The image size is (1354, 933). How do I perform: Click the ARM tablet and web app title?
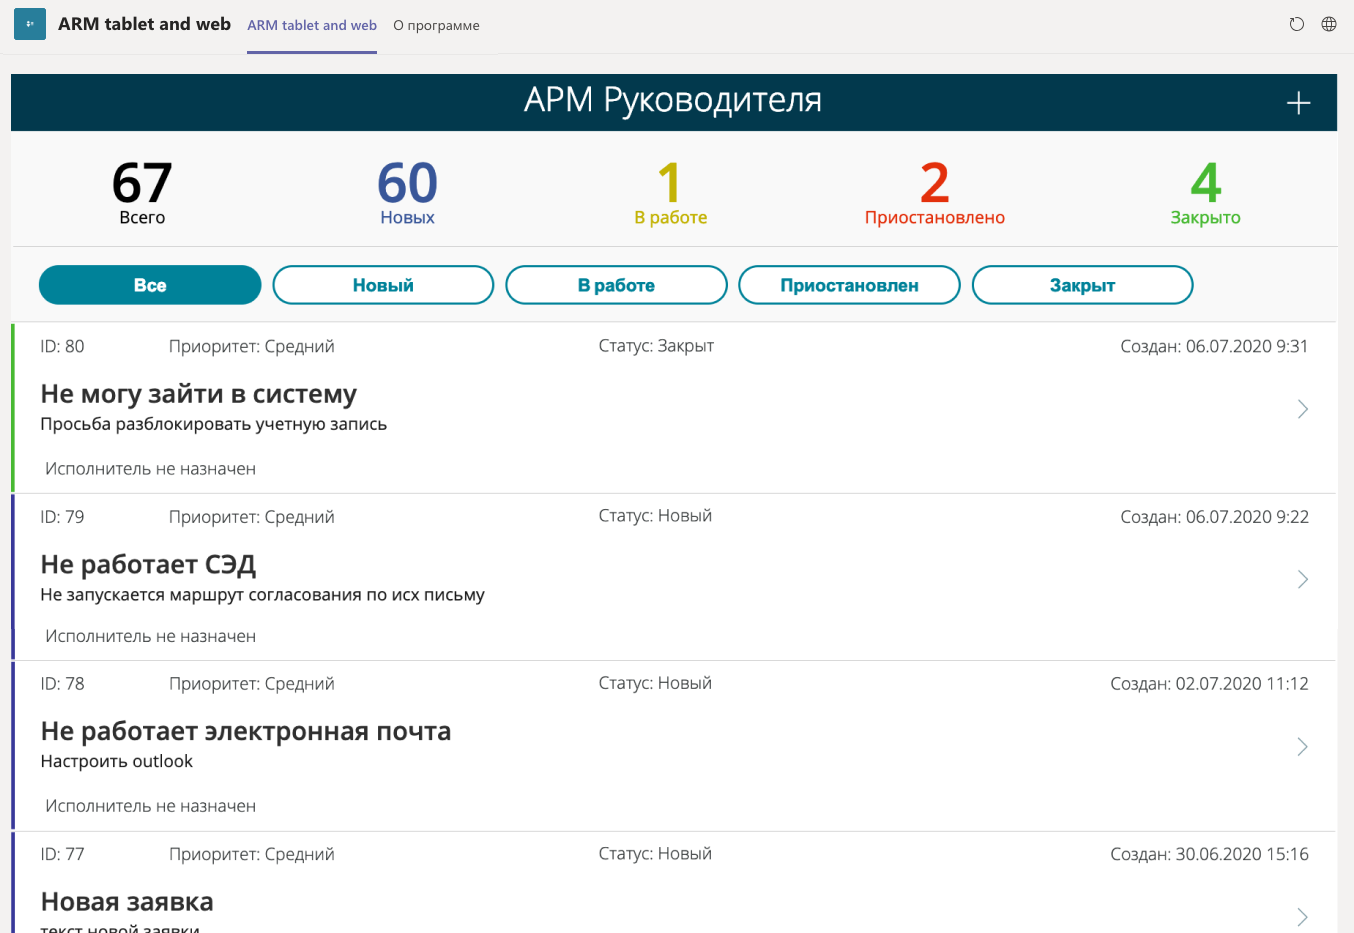(144, 24)
